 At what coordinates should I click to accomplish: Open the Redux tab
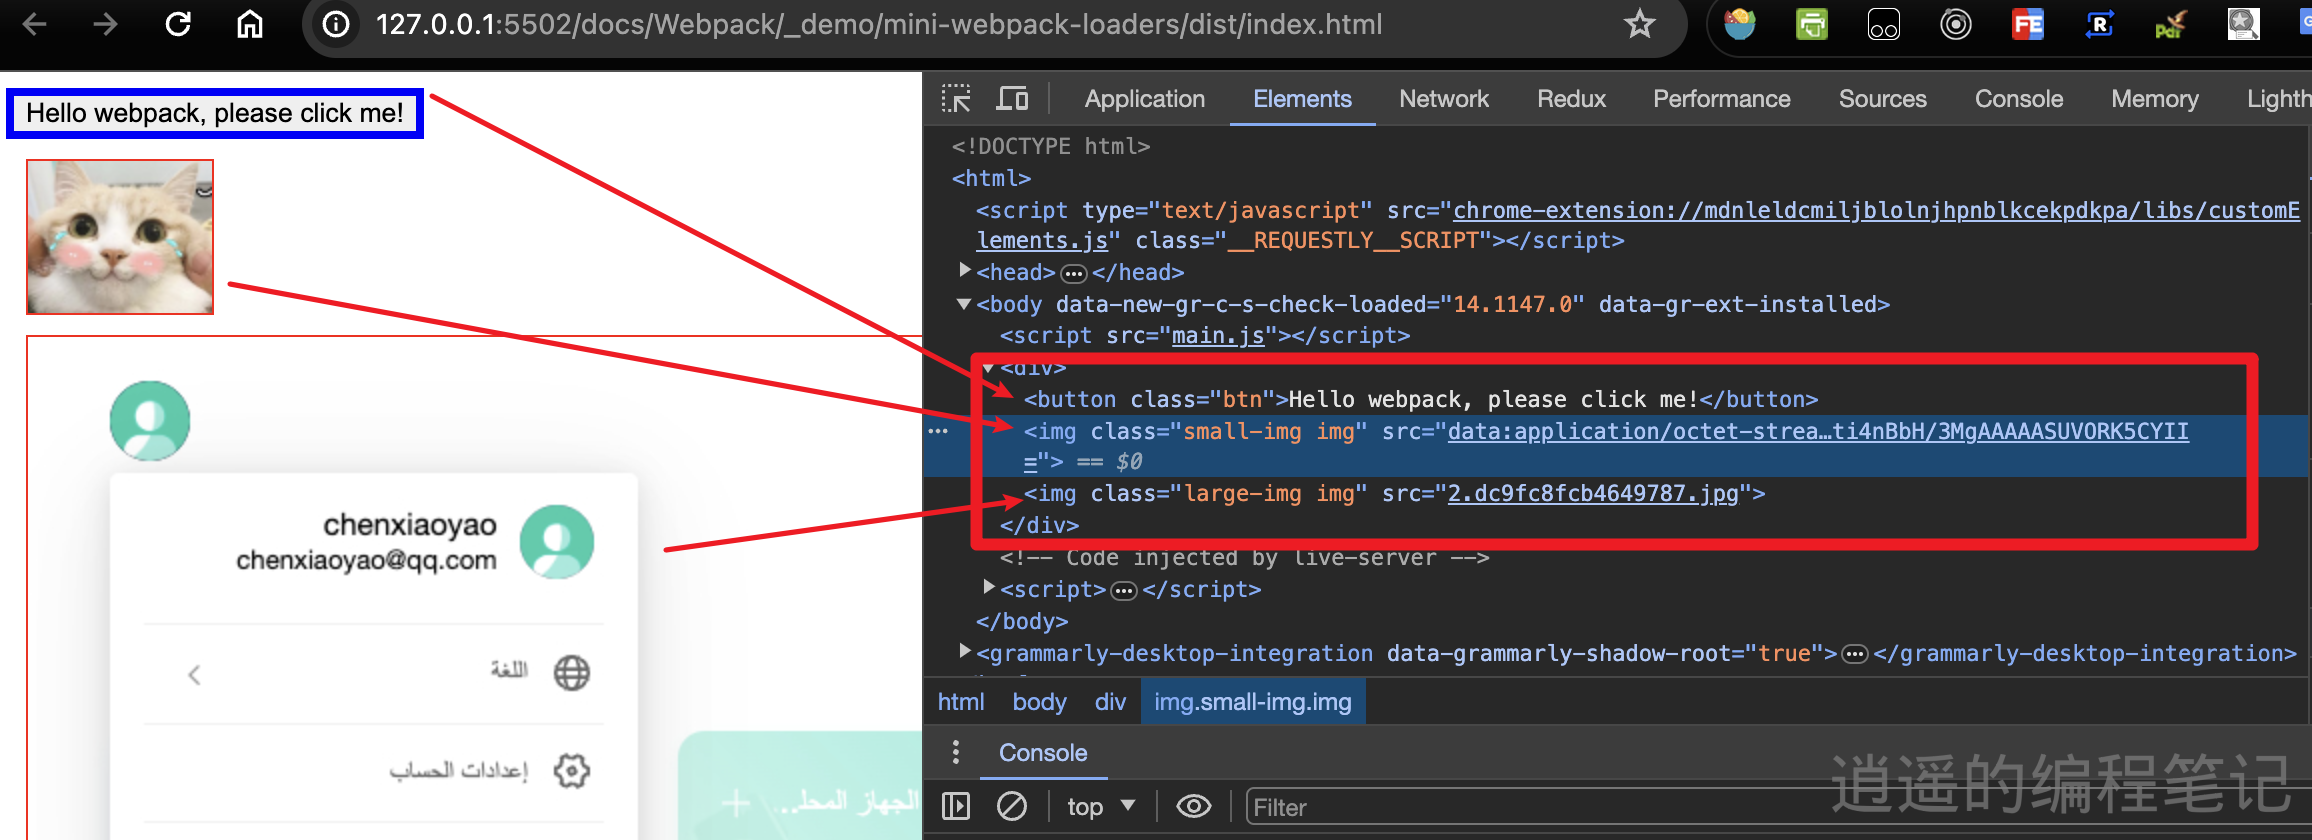pos(1571,99)
